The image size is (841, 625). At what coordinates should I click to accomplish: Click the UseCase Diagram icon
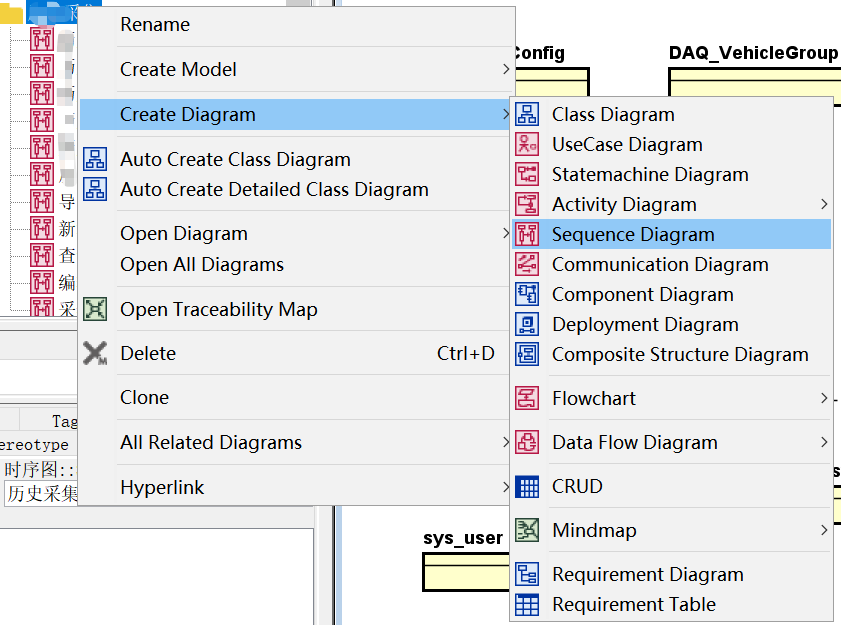coord(527,145)
